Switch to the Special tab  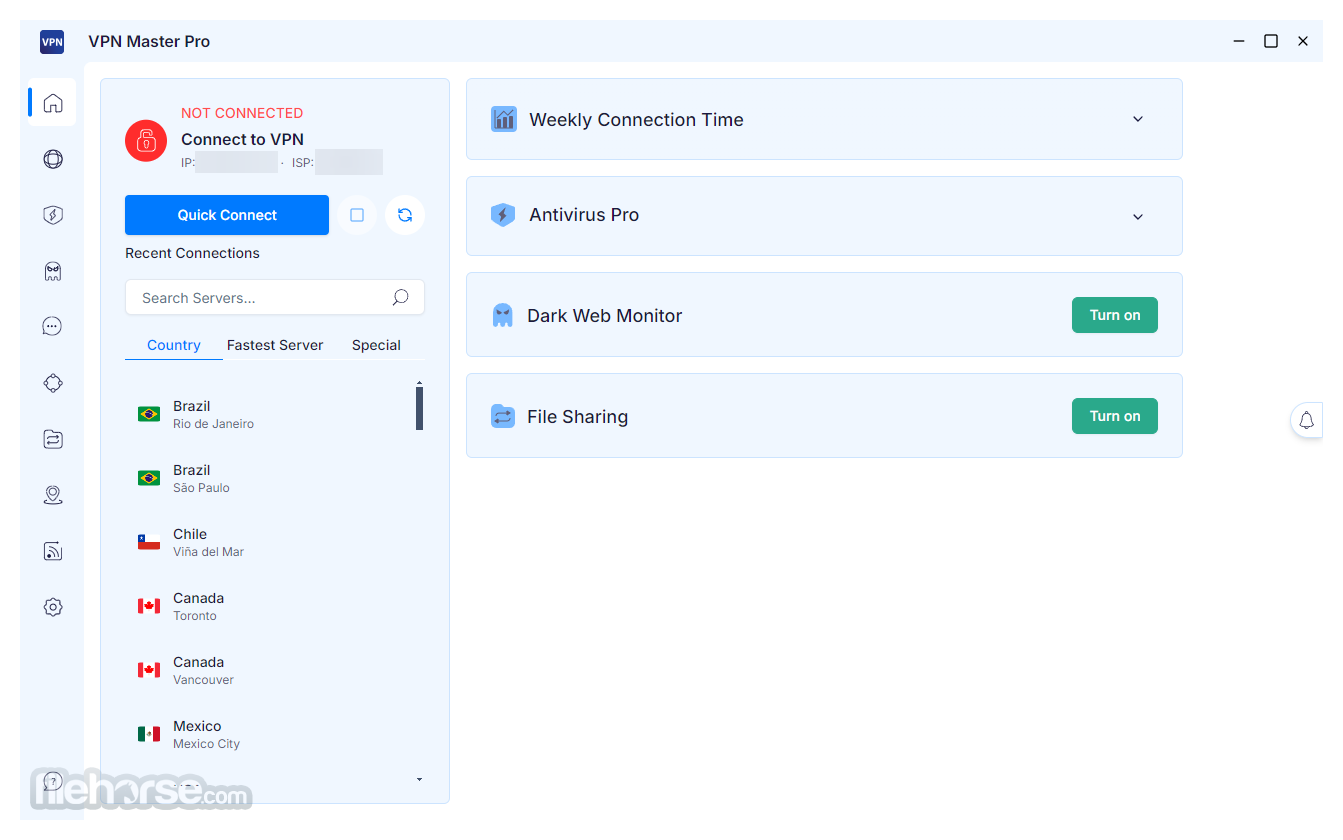376,345
